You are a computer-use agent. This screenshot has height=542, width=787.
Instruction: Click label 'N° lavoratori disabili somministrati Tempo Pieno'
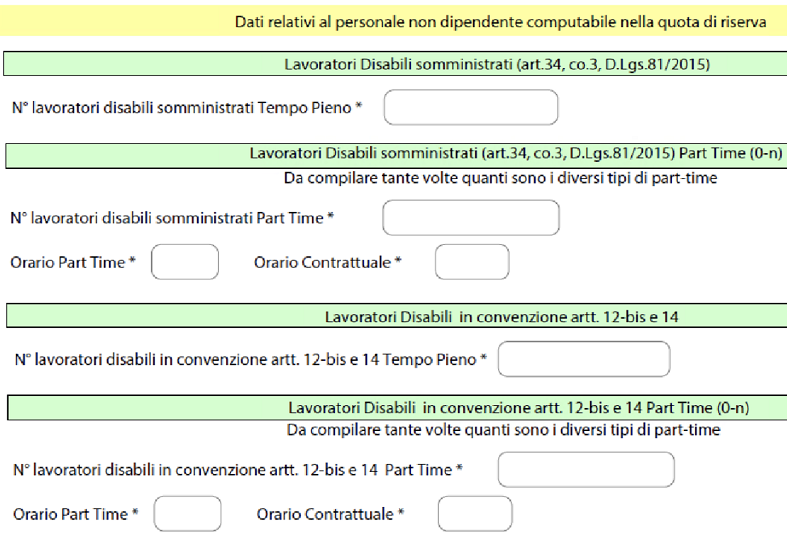(x=186, y=107)
